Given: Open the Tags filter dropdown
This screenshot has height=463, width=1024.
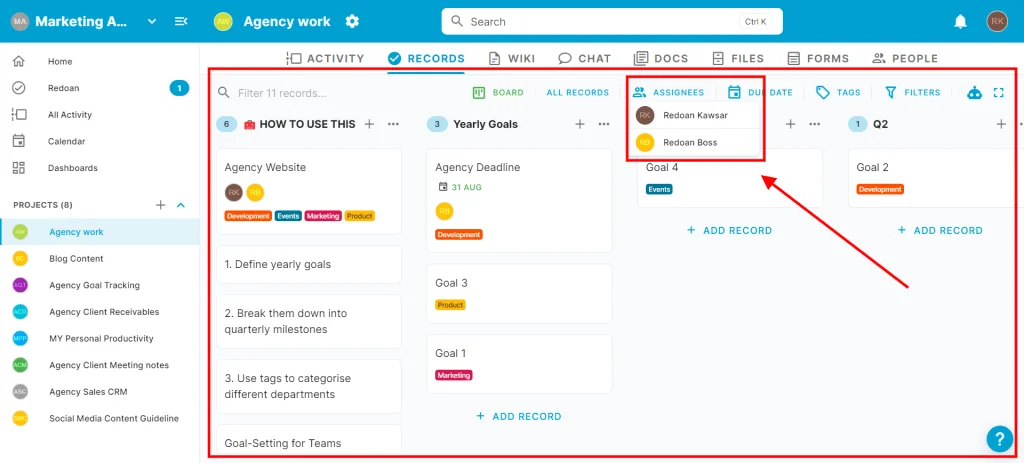Looking at the screenshot, I should [838, 93].
